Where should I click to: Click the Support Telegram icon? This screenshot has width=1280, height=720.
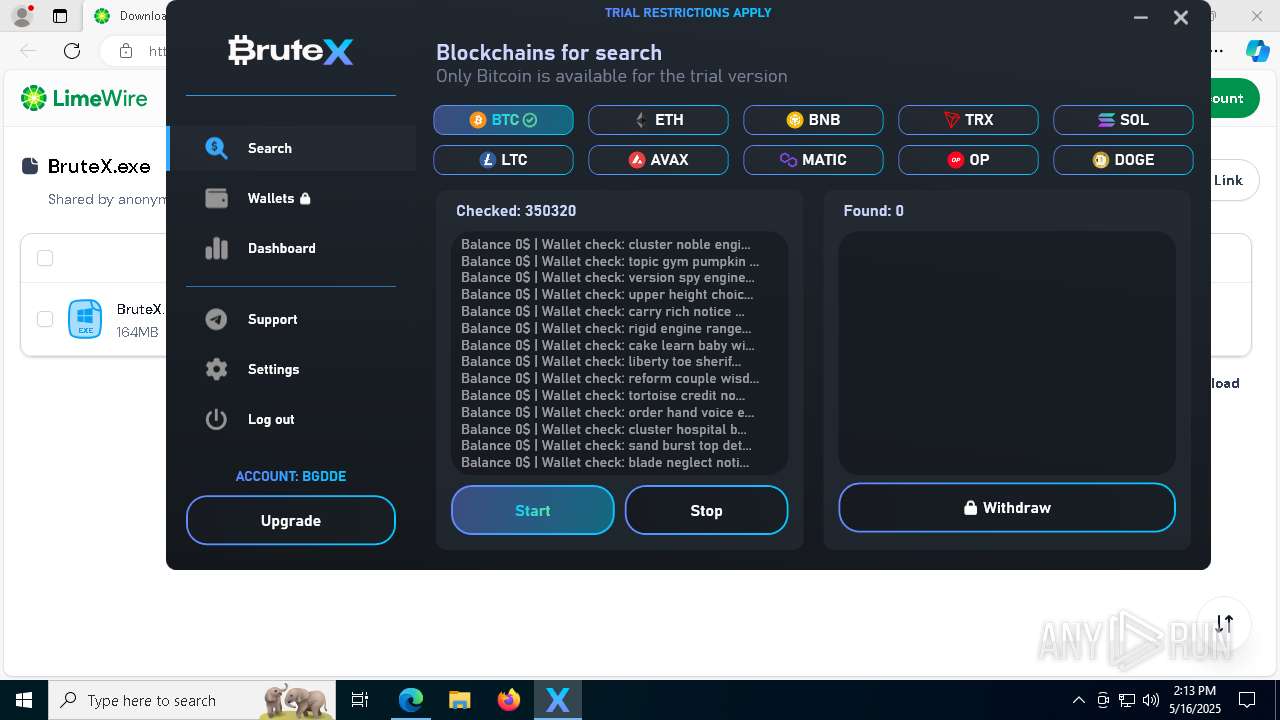click(x=217, y=319)
